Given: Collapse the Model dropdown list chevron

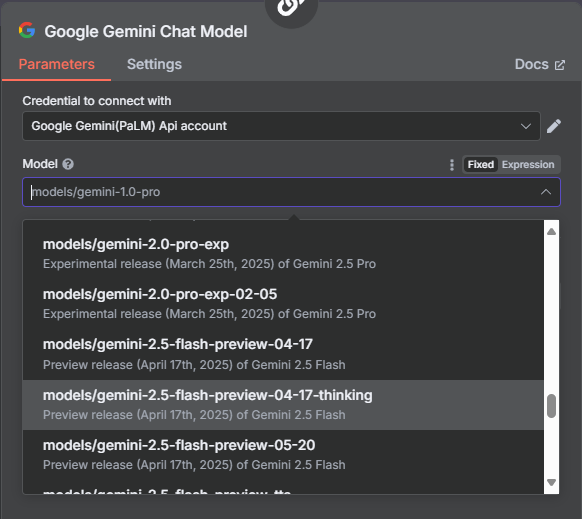Looking at the screenshot, I should point(546,192).
